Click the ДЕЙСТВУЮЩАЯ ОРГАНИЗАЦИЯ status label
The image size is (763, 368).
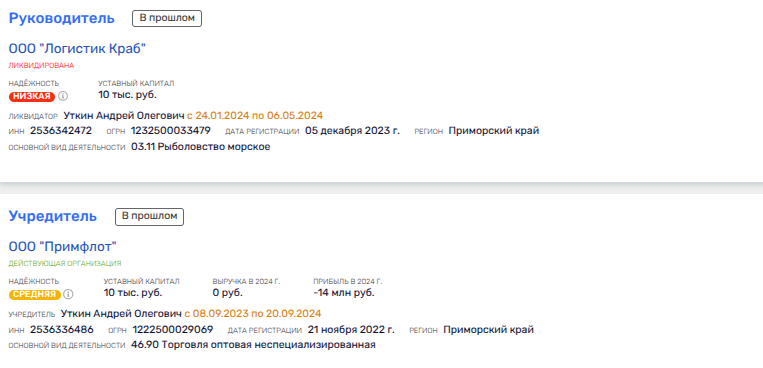65,263
